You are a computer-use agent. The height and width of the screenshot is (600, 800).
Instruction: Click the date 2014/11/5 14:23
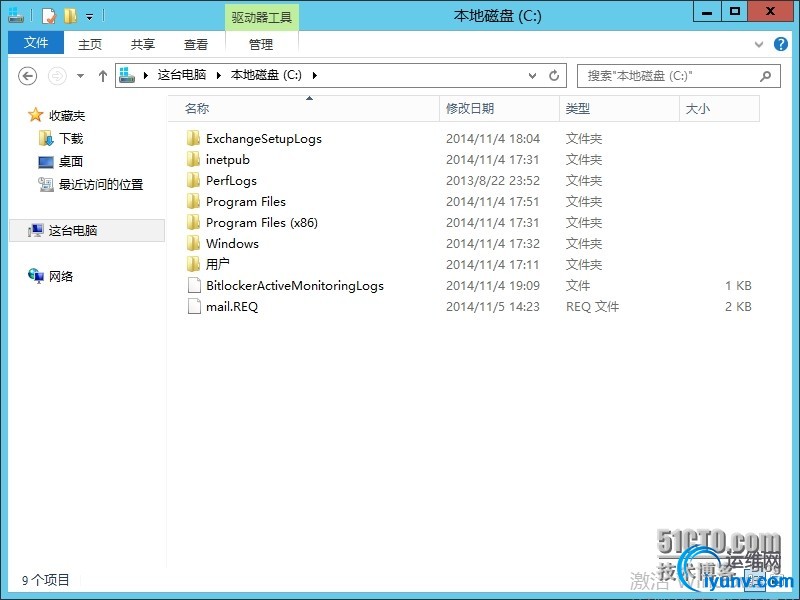pyautogui.click(x=493, y=307)
